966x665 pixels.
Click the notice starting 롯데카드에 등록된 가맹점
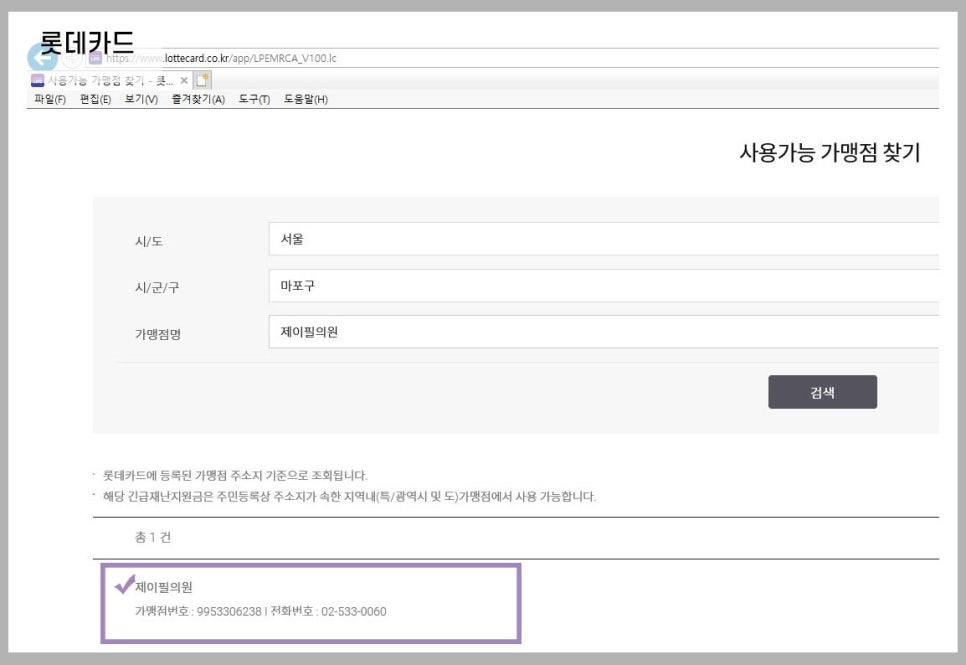235,476
